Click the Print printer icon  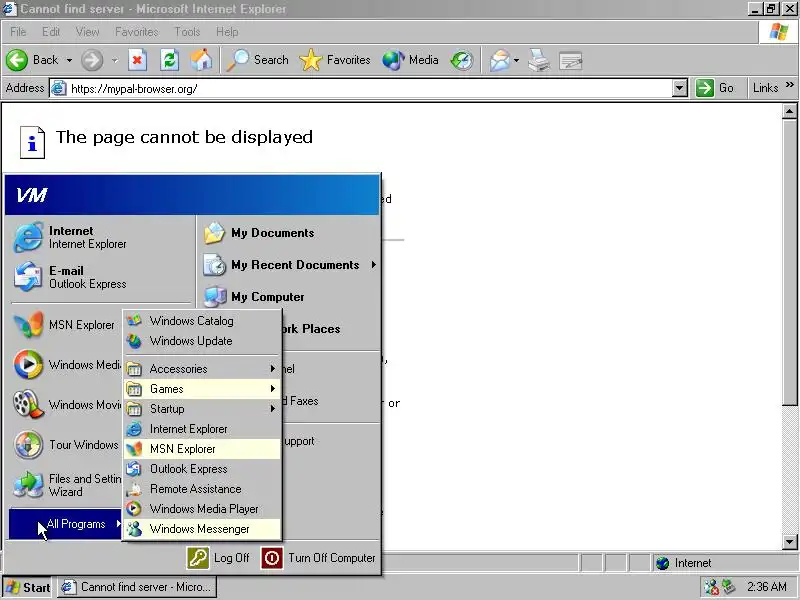pos(539,60)
